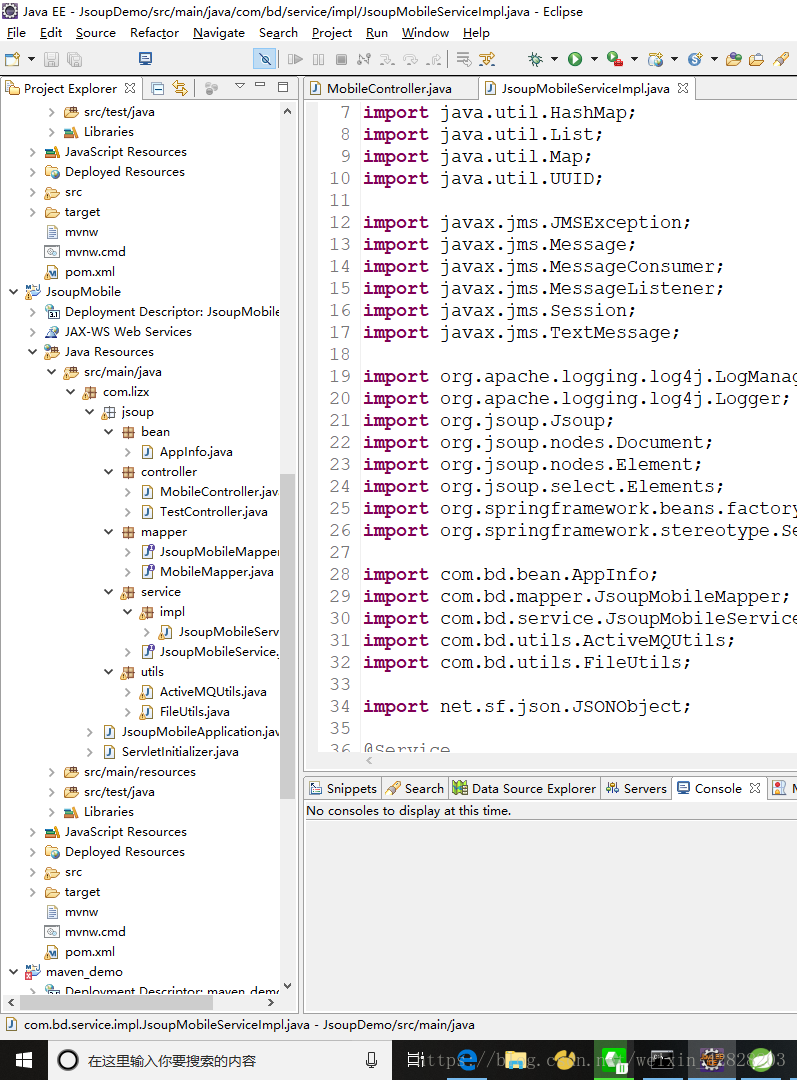Expand the AppInfo.java node

[x=127, y=452]
